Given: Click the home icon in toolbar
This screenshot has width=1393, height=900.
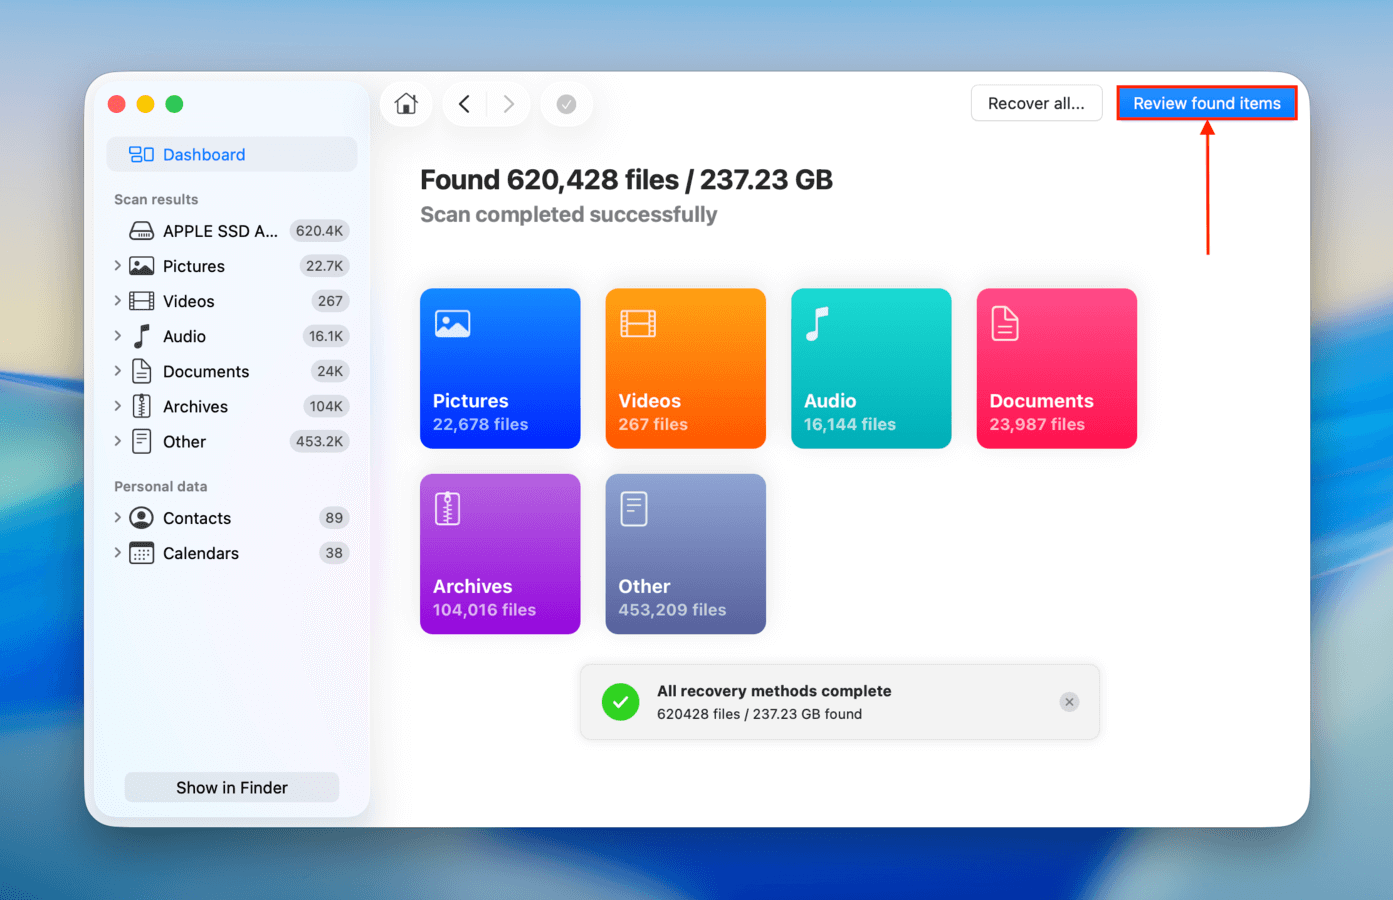Looking at the screenshot, I should click(406, 104).
